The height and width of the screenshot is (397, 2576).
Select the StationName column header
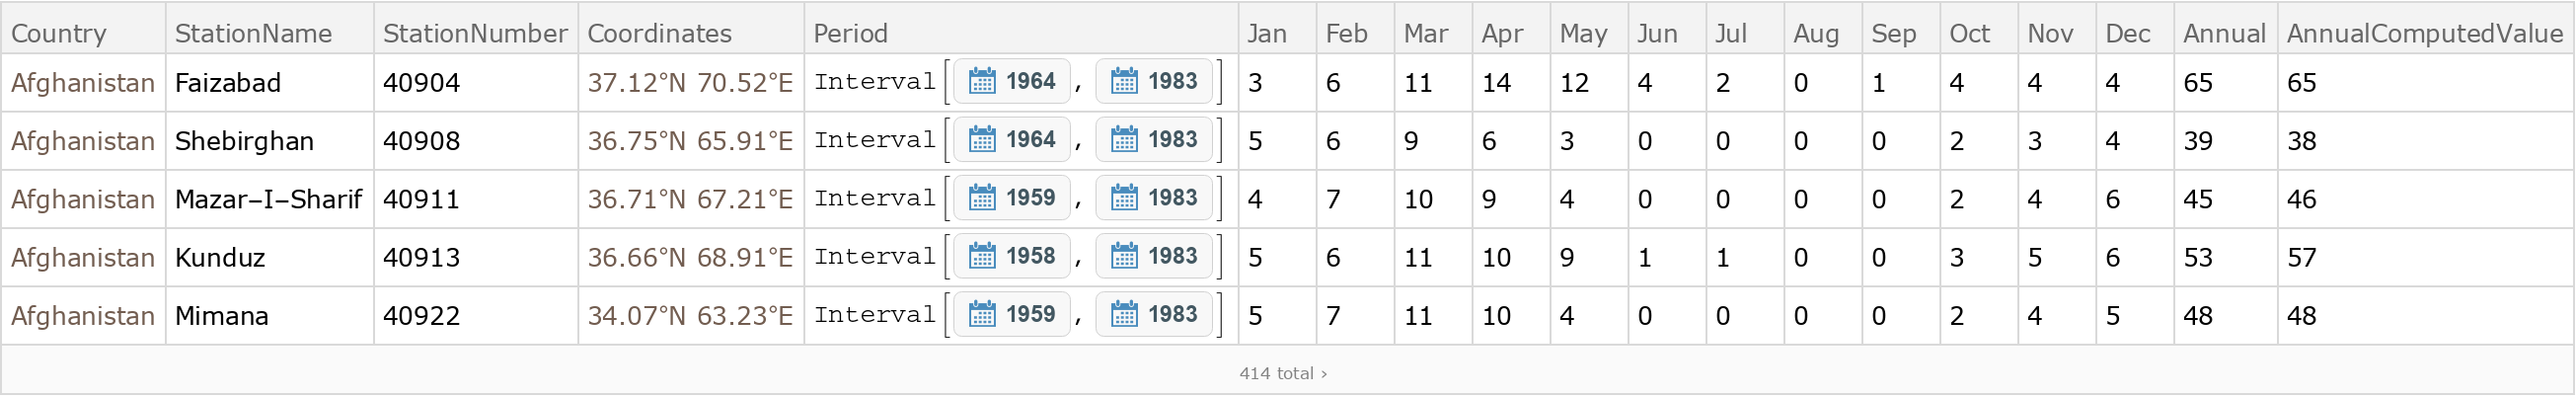point(253,33)
